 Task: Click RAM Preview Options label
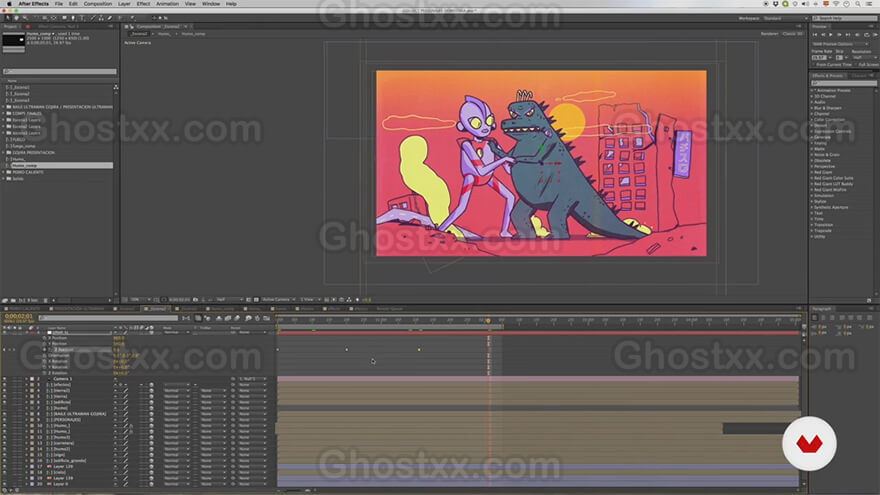(833, 44)
